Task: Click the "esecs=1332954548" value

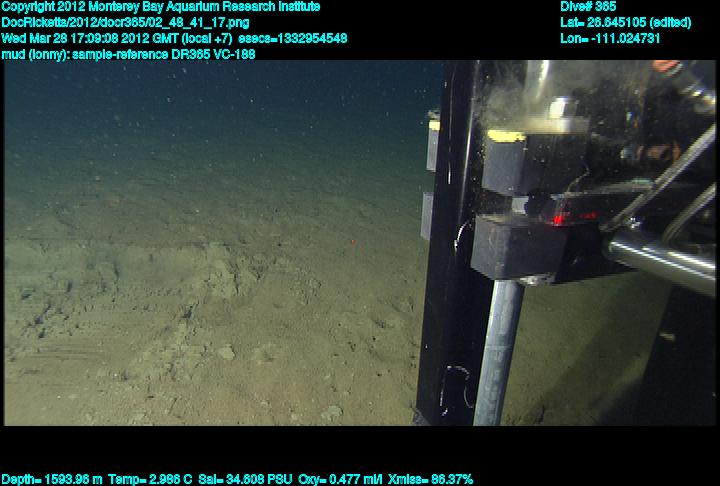Action: (292, 38)
